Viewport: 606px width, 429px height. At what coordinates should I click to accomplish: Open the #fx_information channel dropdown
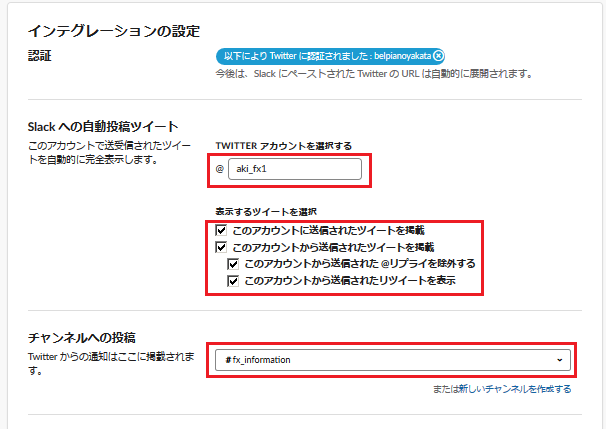(x=393, y=360)
